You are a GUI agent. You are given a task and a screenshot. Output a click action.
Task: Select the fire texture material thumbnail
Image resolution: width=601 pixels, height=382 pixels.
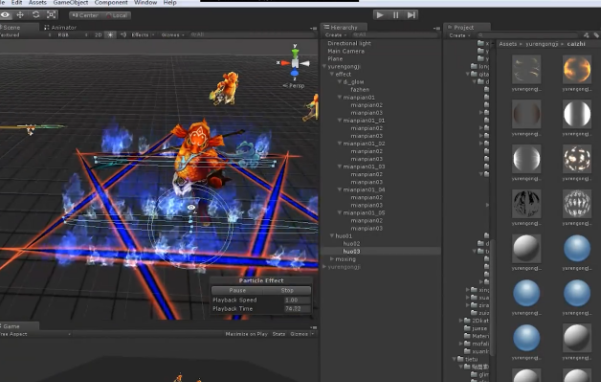[577, 69]
